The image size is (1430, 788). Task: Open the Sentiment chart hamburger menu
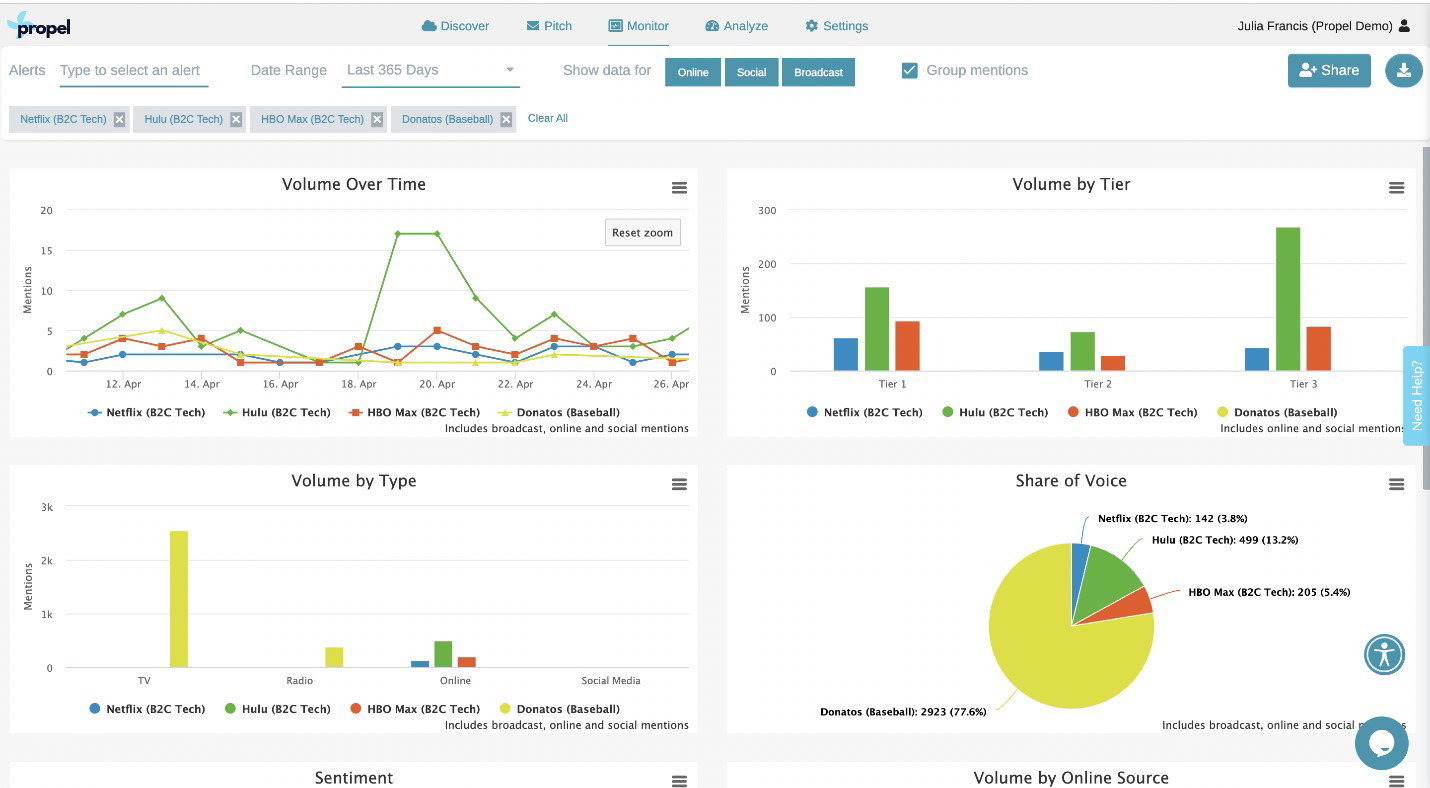(679, 781)
